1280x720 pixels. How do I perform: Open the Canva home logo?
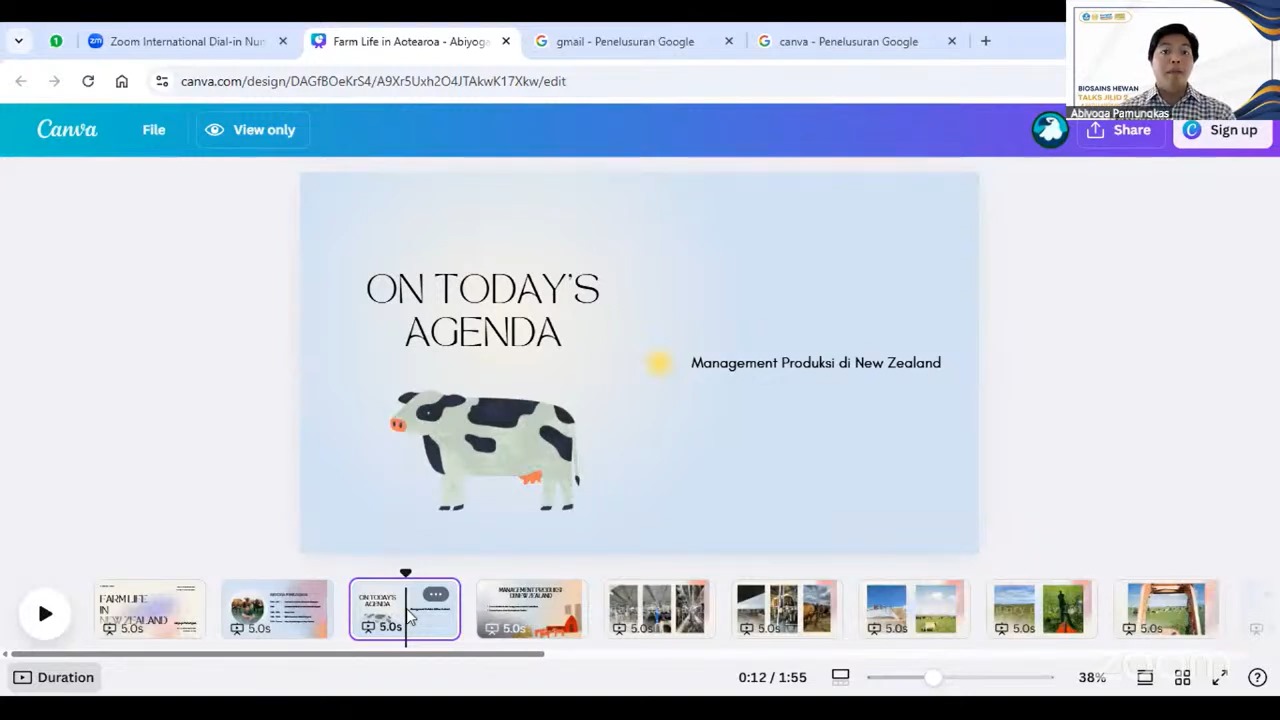click(67, 130)
